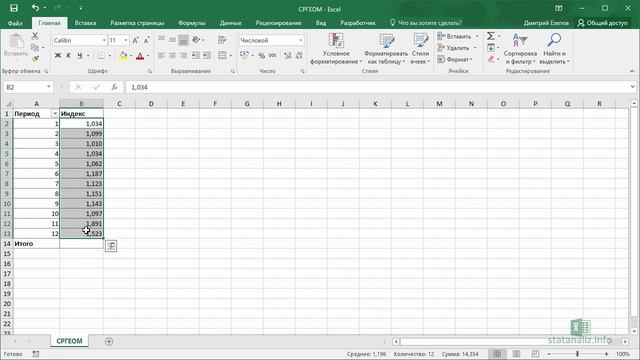Increase font size with the large A icon
640x360 pixels.
136,40
